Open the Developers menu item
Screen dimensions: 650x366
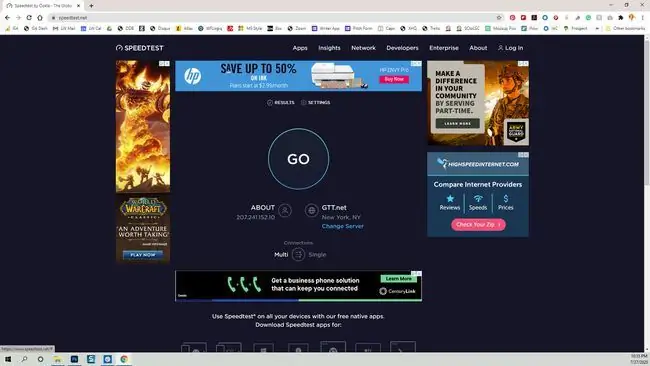402,48
